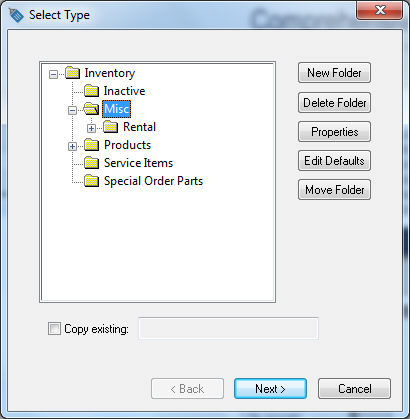This screenshot has width=410, height=419.
Task: Expand the Products folder node
Action: 72,146
